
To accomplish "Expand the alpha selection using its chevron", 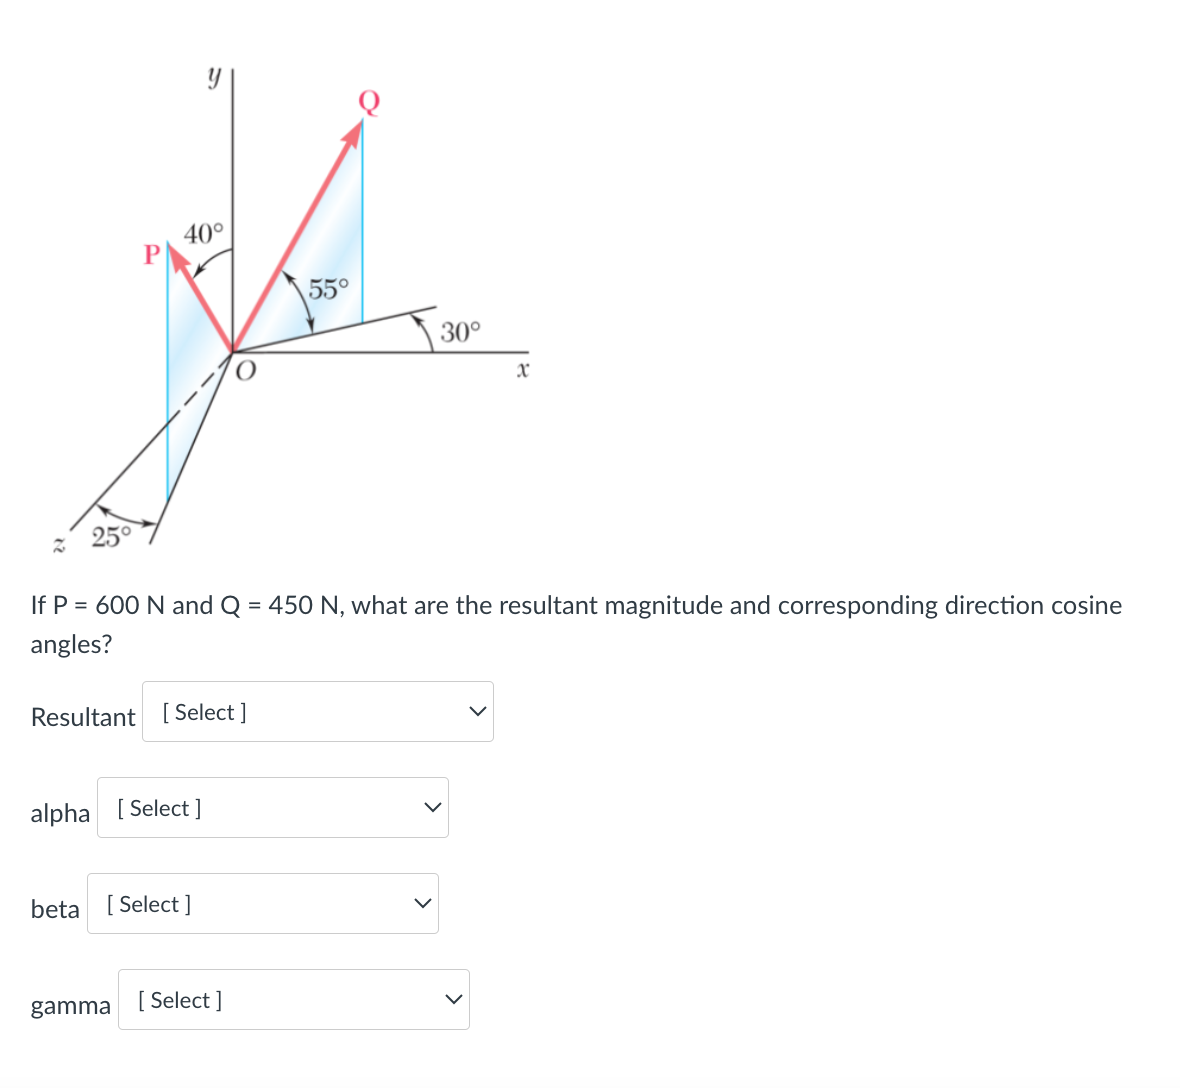I will point(430,807).
